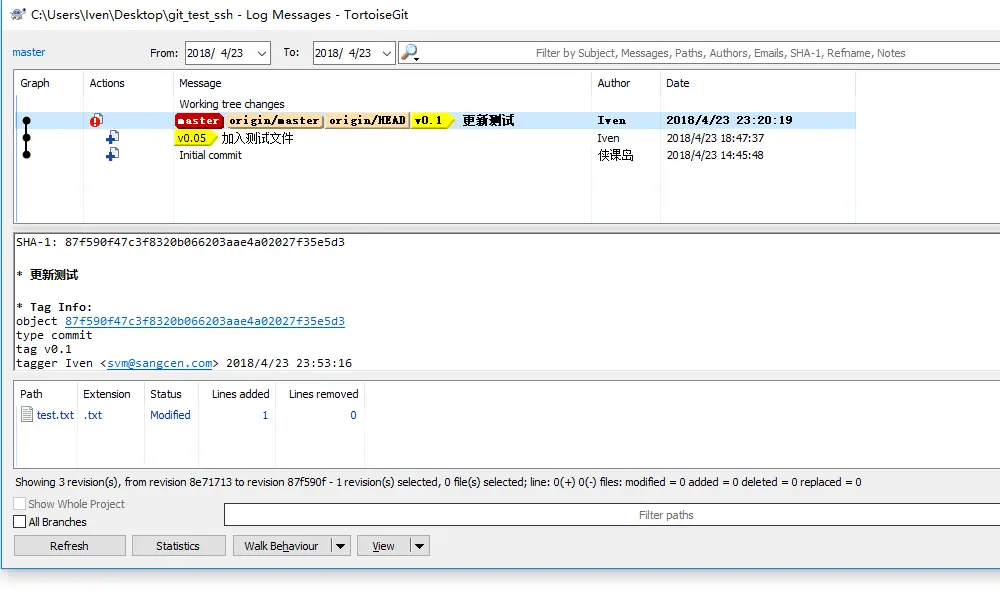This screenshot has width=1000, height=600.
Task: Sort by the Graph column header
Action: [34, 83]
